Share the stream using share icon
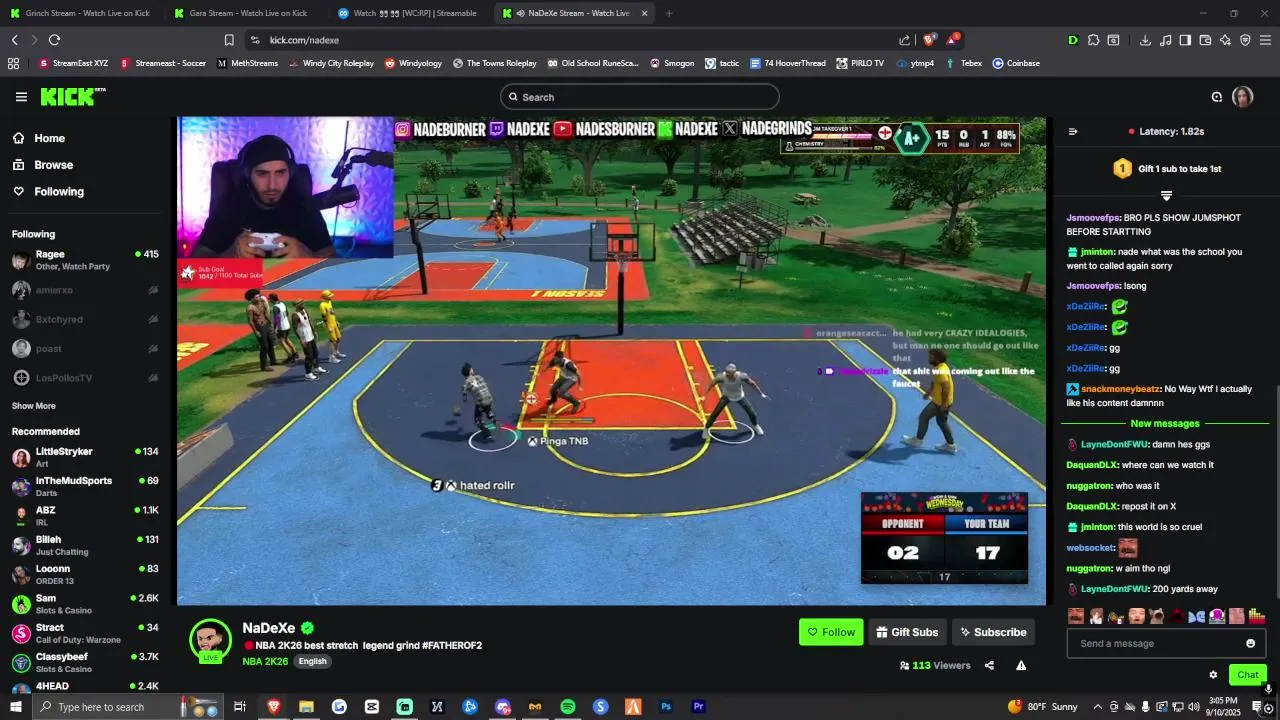 pyautogui.click(x=989, y=665)
